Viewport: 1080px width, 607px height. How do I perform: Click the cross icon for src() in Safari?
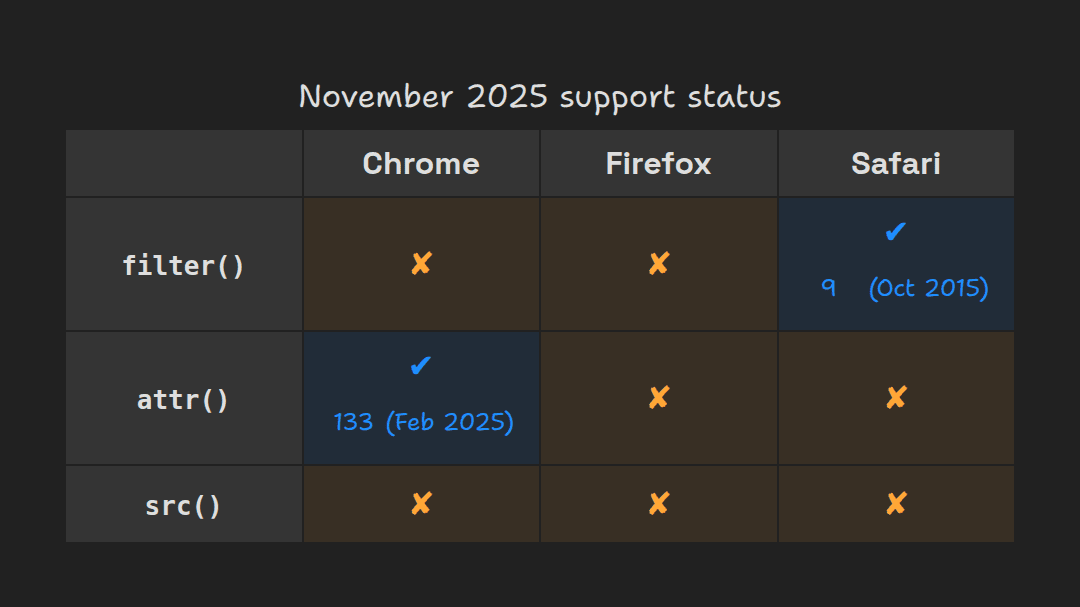point(895,504)
